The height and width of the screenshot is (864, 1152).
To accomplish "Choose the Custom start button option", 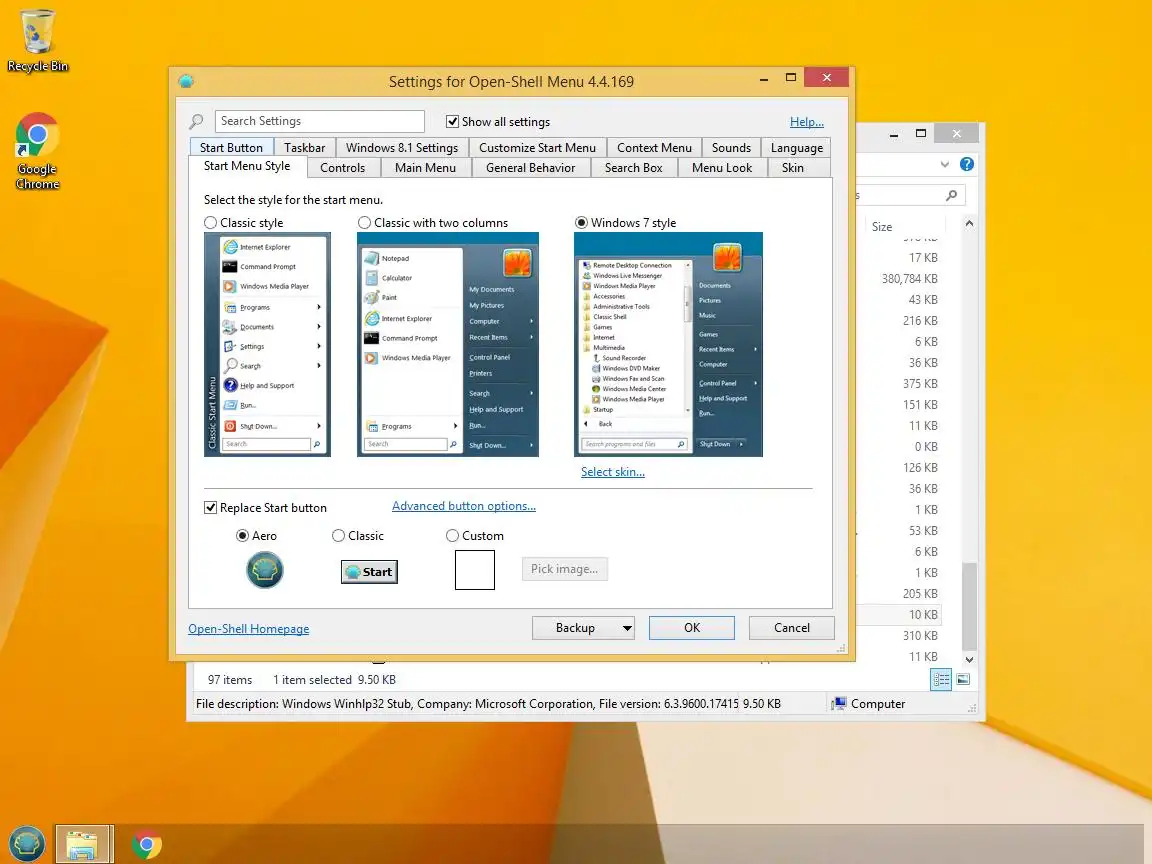I will click(x=453, y=536).
